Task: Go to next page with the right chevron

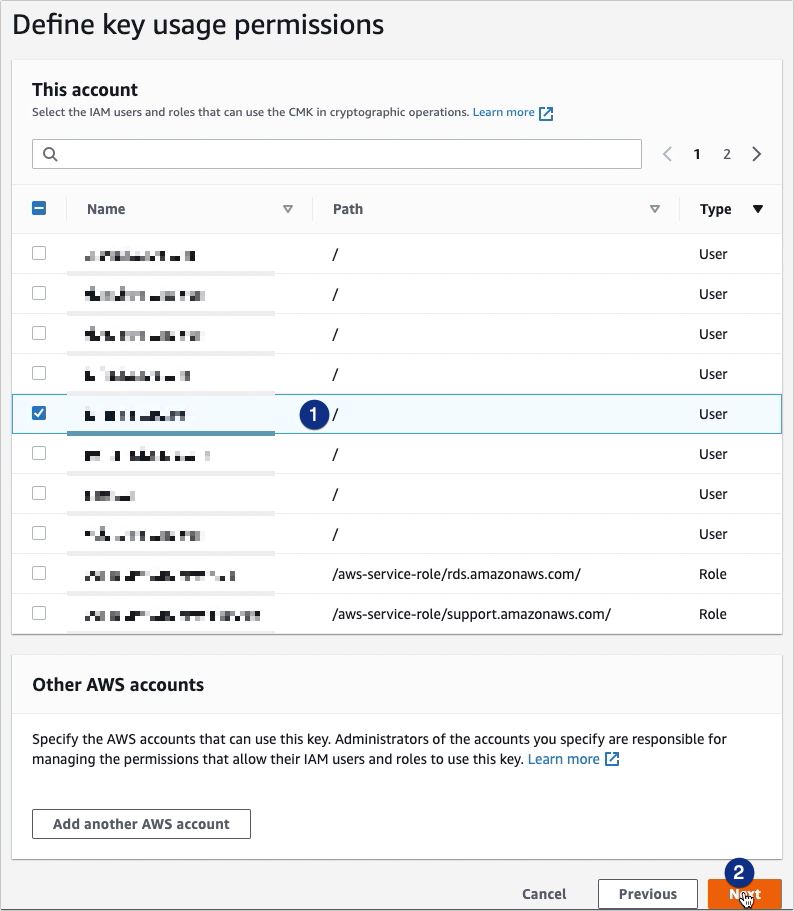Action: click(757, 153)
